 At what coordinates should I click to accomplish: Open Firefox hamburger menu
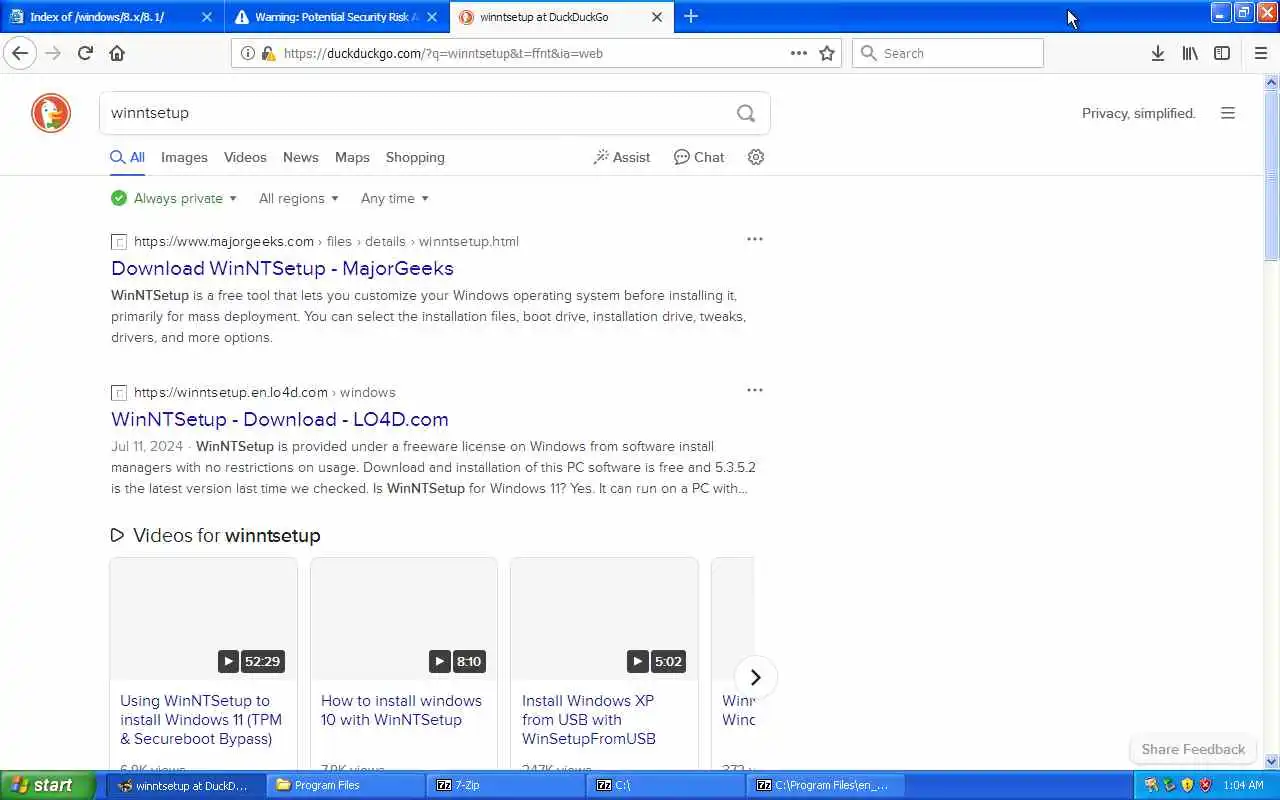(1261, 53)
